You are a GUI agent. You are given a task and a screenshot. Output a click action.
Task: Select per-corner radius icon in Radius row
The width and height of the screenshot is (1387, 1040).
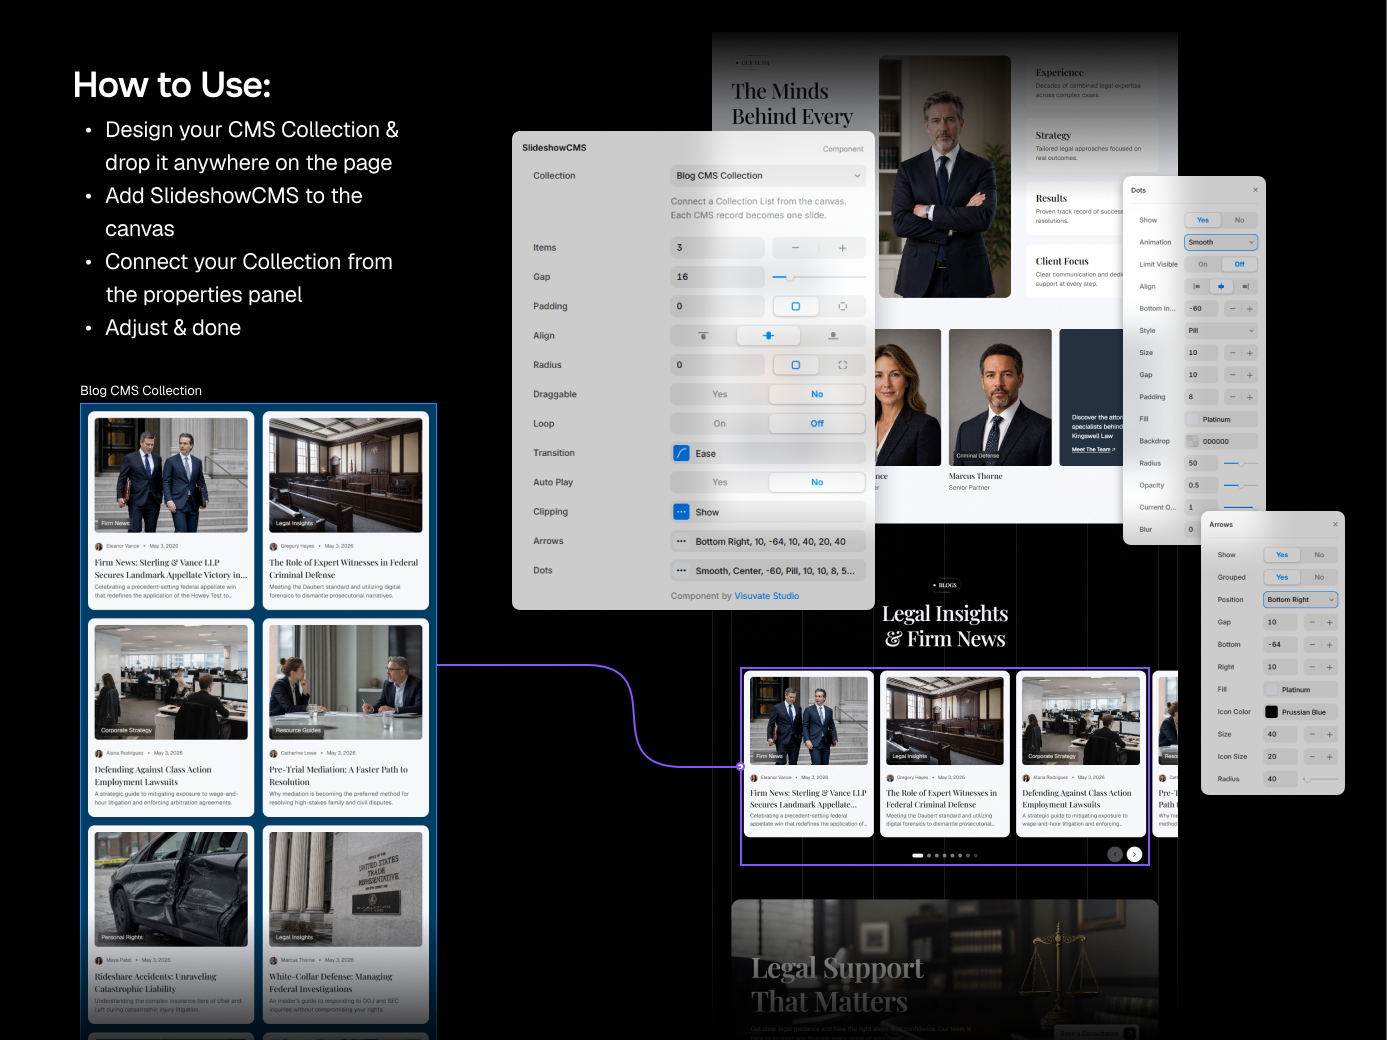click(x=842, y=365)
